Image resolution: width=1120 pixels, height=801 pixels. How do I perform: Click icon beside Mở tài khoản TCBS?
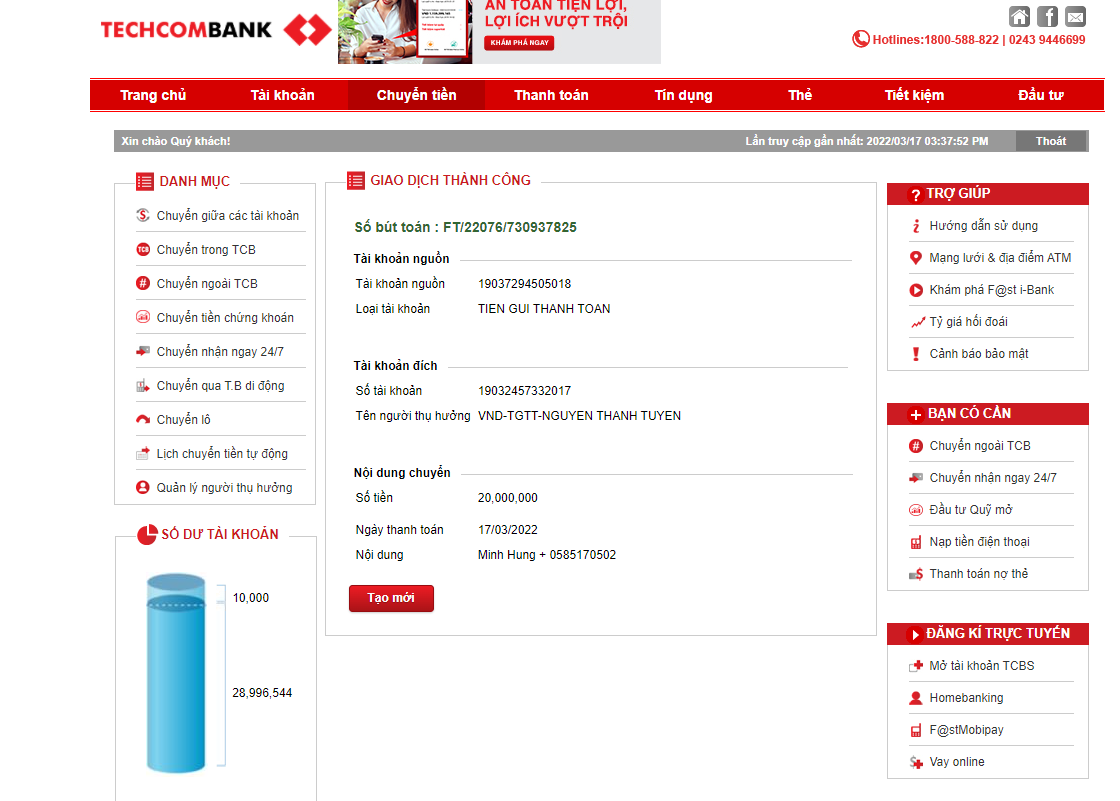pos(916,666)
